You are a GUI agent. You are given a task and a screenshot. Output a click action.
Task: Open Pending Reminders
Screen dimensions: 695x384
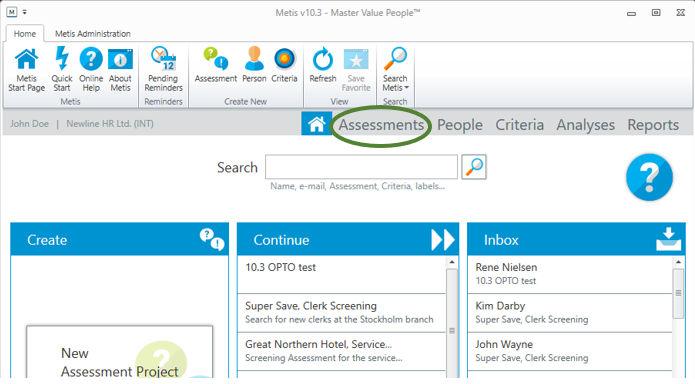164,70
